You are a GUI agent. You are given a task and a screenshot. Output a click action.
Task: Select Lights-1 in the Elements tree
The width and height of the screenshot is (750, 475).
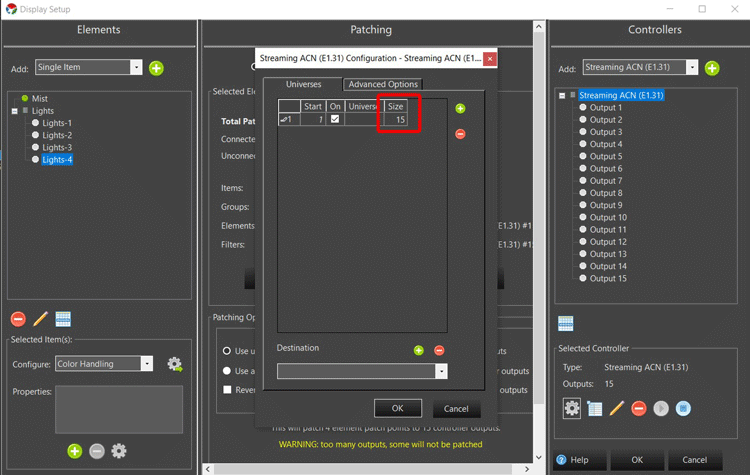coord(57,123)
